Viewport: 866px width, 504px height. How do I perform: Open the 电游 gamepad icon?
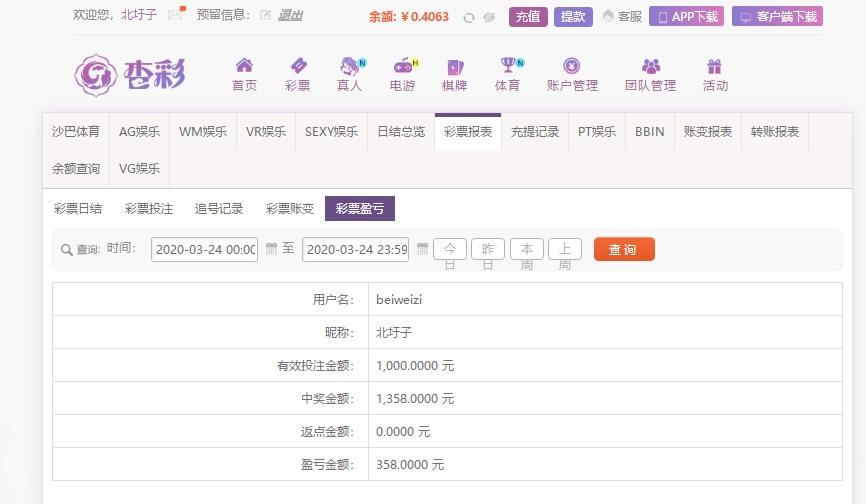point(403,66)
